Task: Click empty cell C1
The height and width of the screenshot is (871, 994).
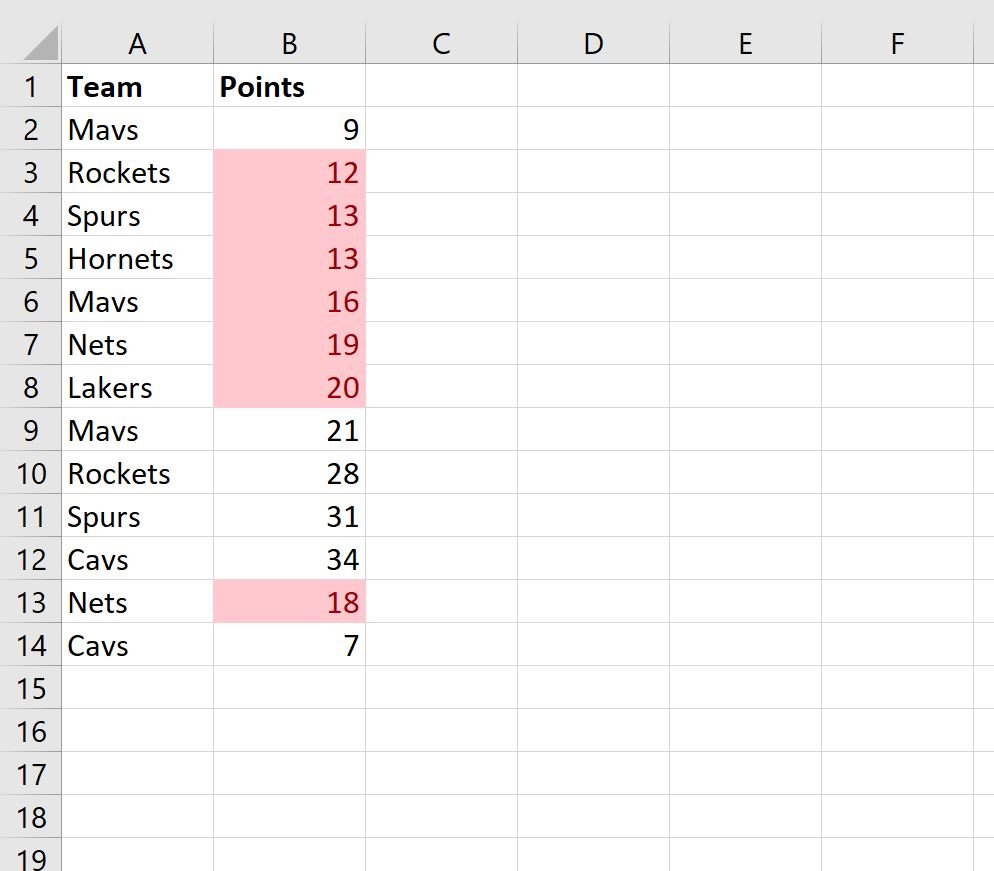Action: point(442,86)
